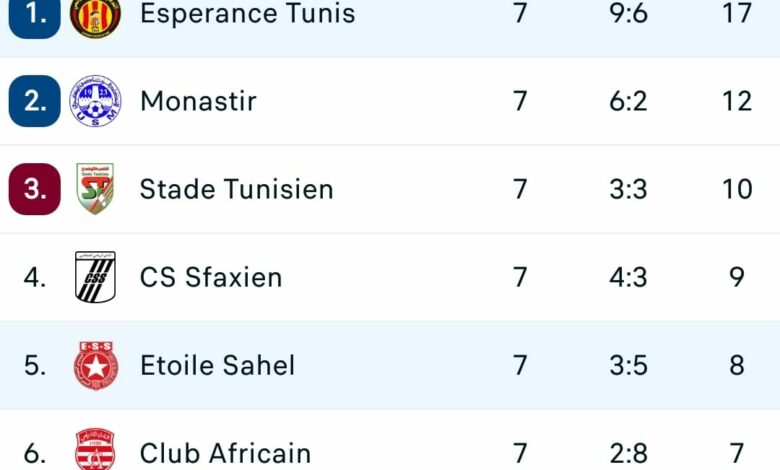This screenshot has width=780, height=470.
Task: Click Esperance Tunis 9:6 goal record
Action: (x=629, y=15)
